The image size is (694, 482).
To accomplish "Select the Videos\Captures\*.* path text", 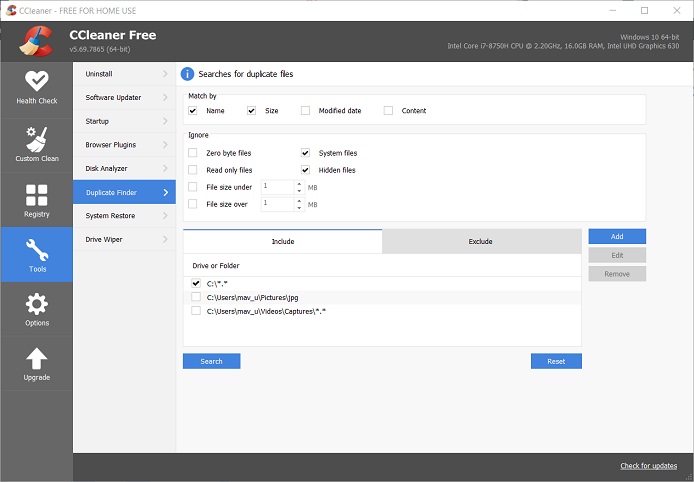I will coord(266,311).
